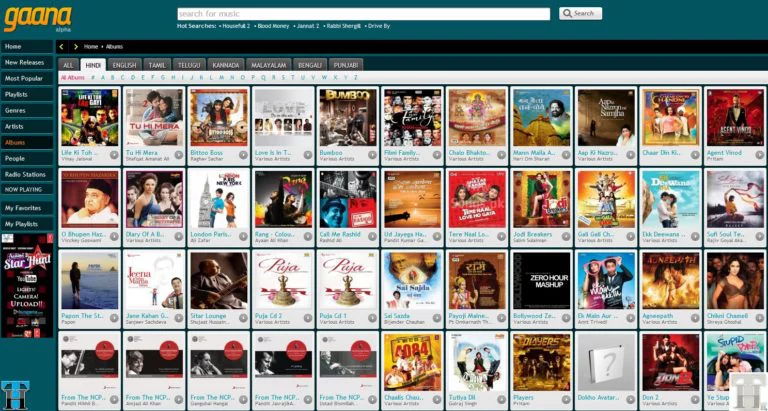Open New Releases in sidebar

(x=27, y=62)
